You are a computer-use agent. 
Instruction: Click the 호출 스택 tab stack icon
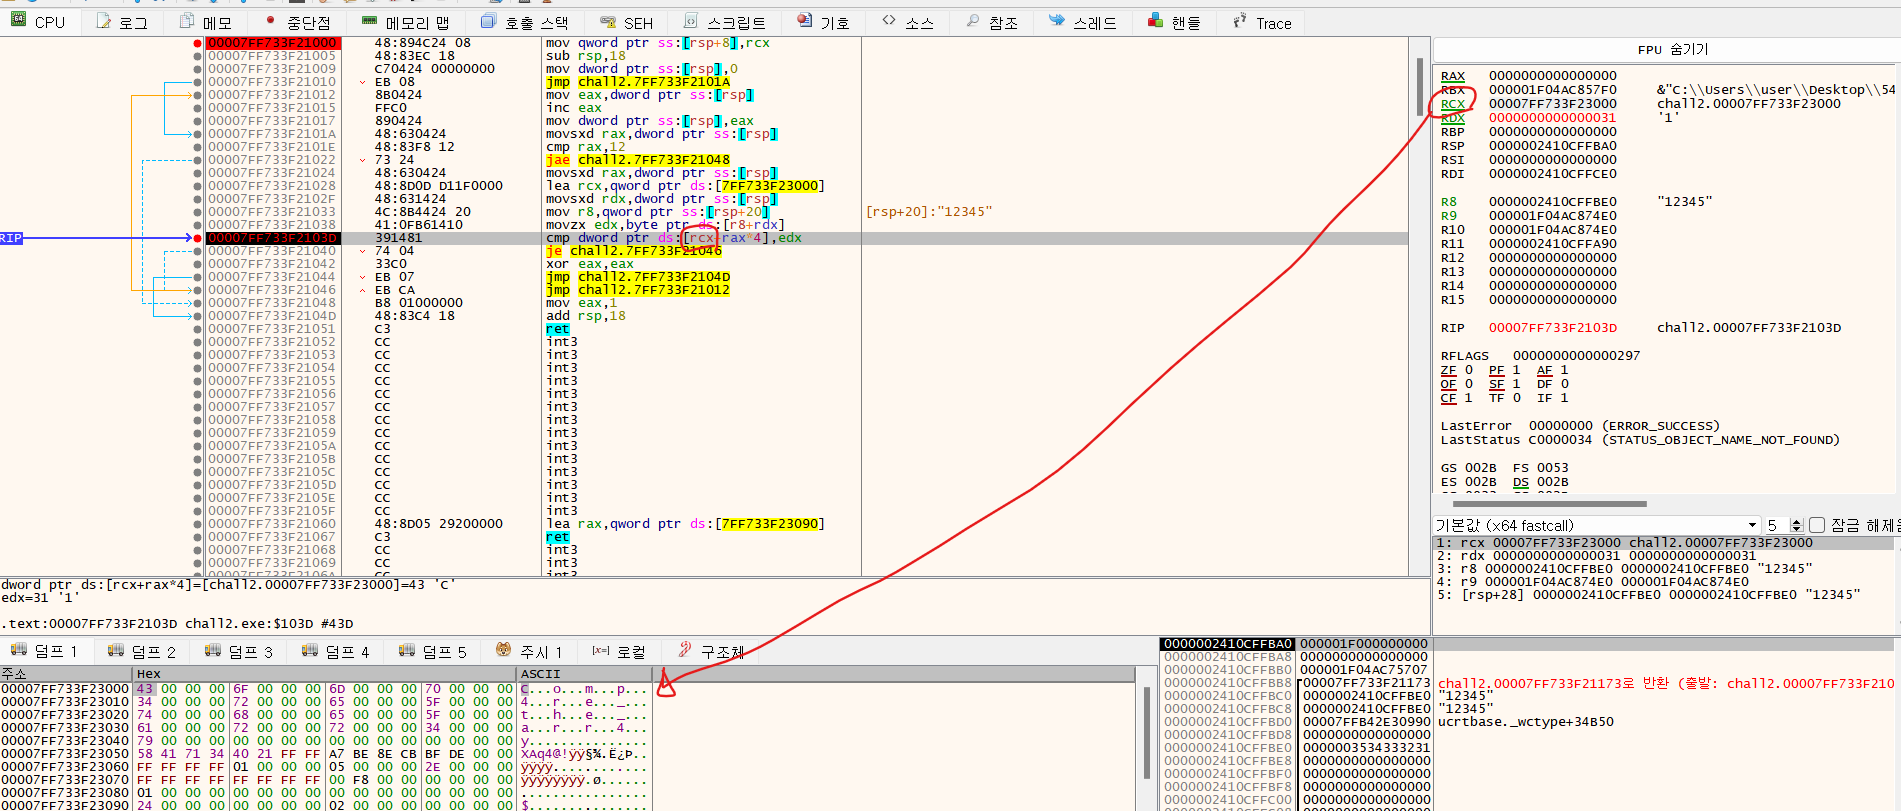[488, 21]
